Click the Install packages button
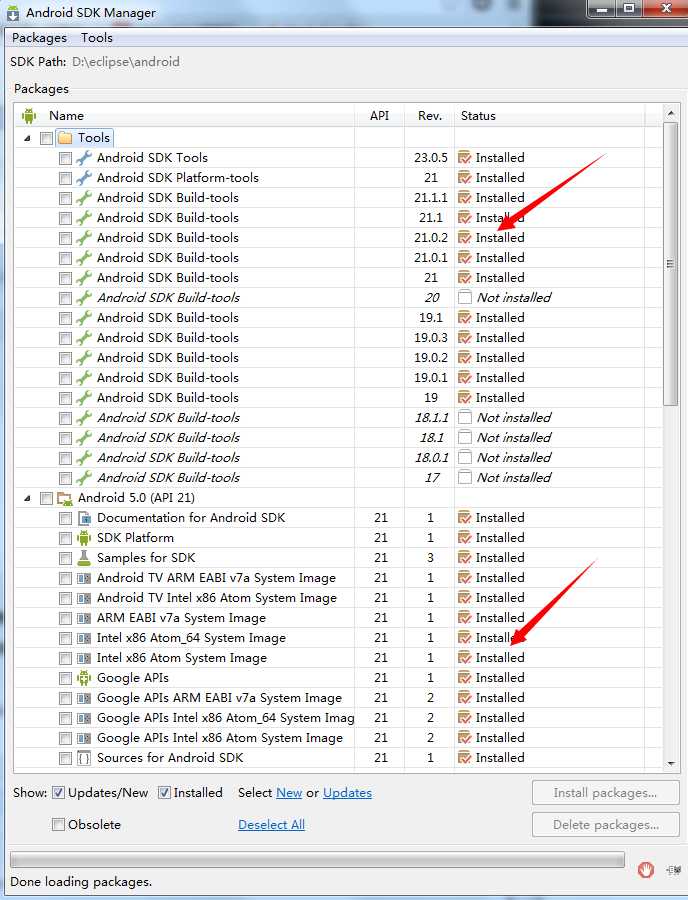 [x=605, y=793]
